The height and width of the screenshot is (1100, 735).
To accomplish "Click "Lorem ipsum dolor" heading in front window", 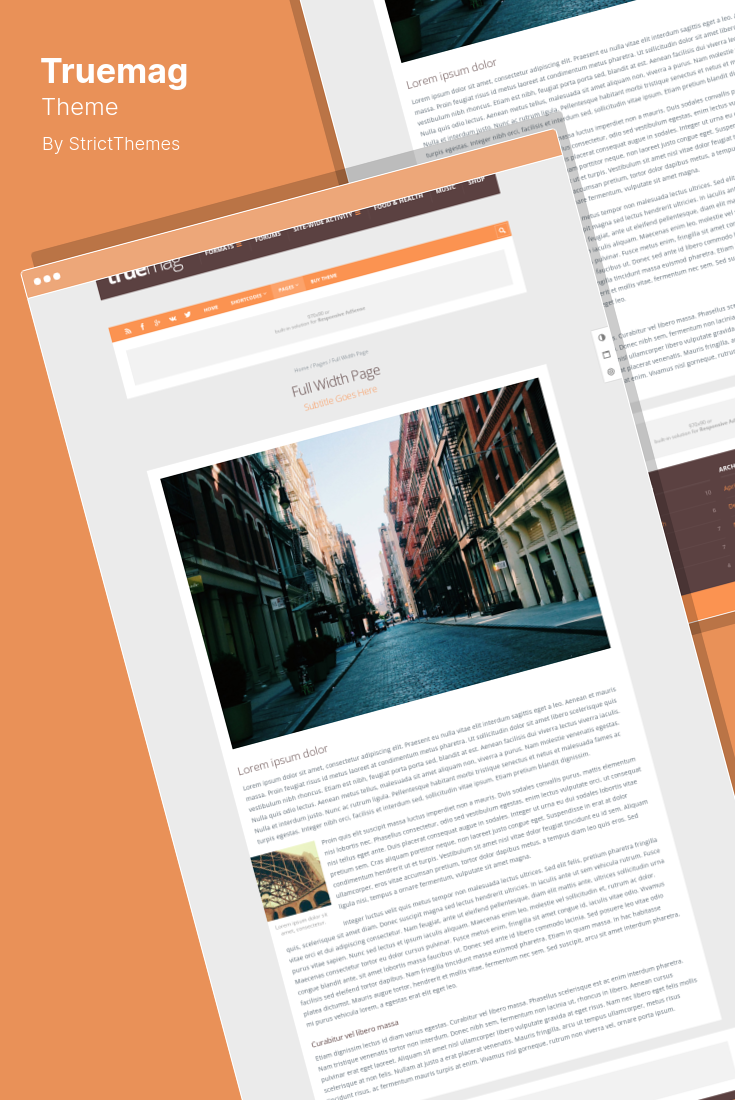I will tap(283, 759).
